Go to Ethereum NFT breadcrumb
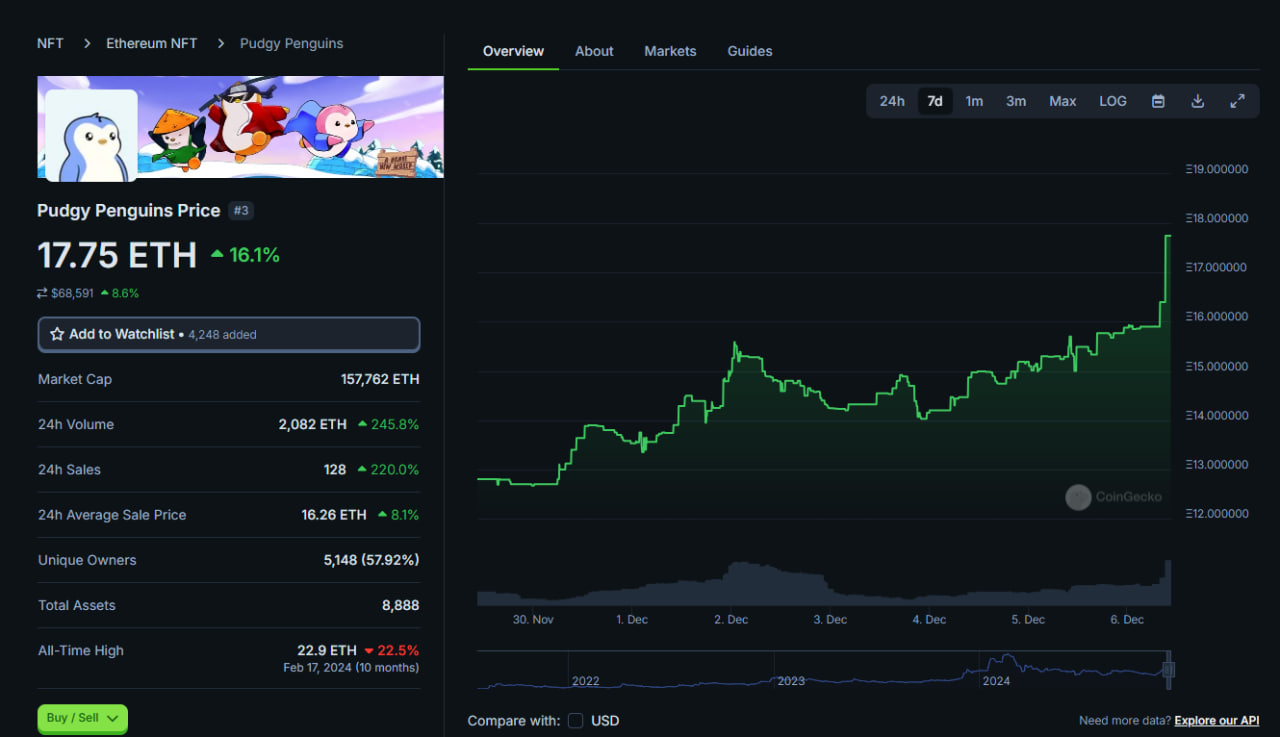This screenshot has height=737, width=1280. (x=152, y=44)
